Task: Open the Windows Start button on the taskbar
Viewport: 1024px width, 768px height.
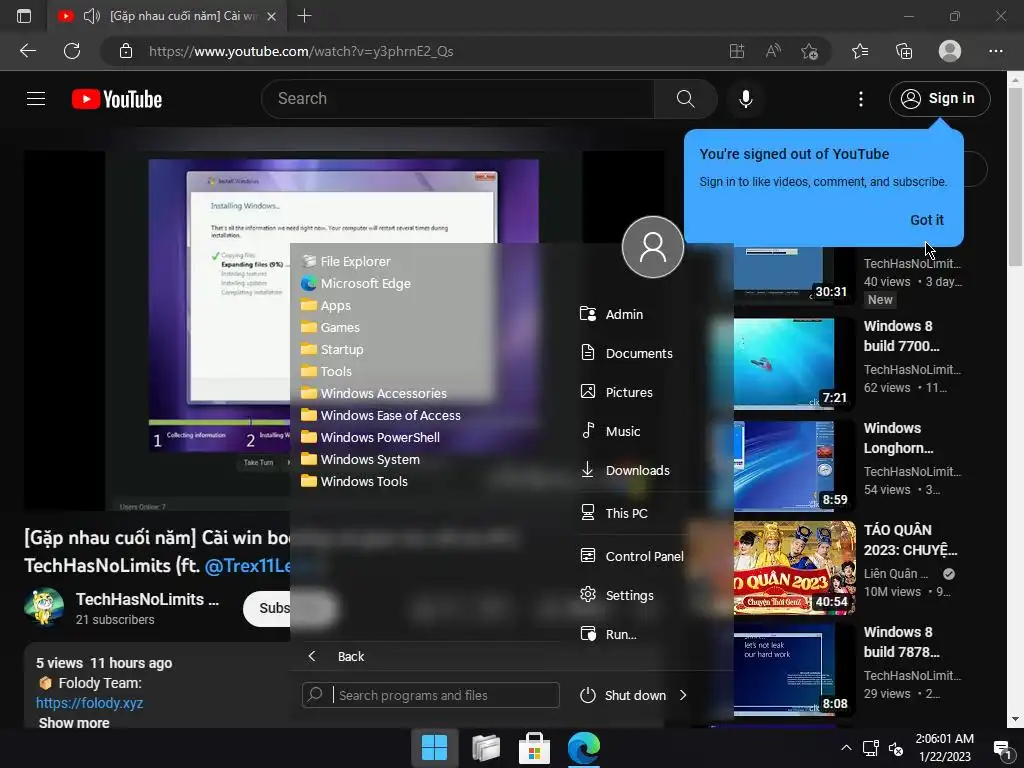Action: (434, 748)
